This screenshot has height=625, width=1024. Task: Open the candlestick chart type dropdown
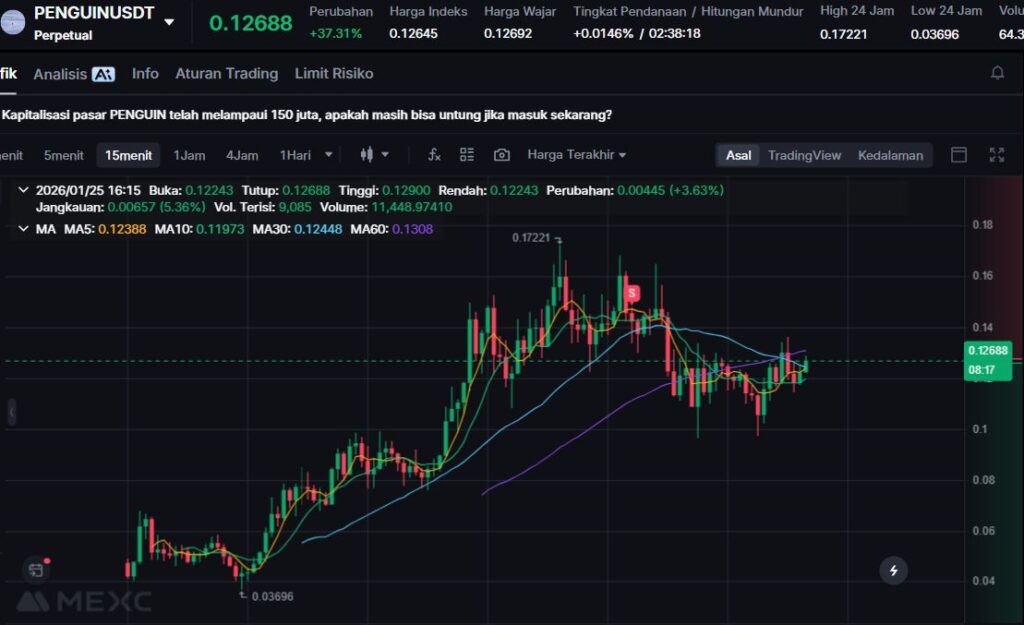coord(374,155)
